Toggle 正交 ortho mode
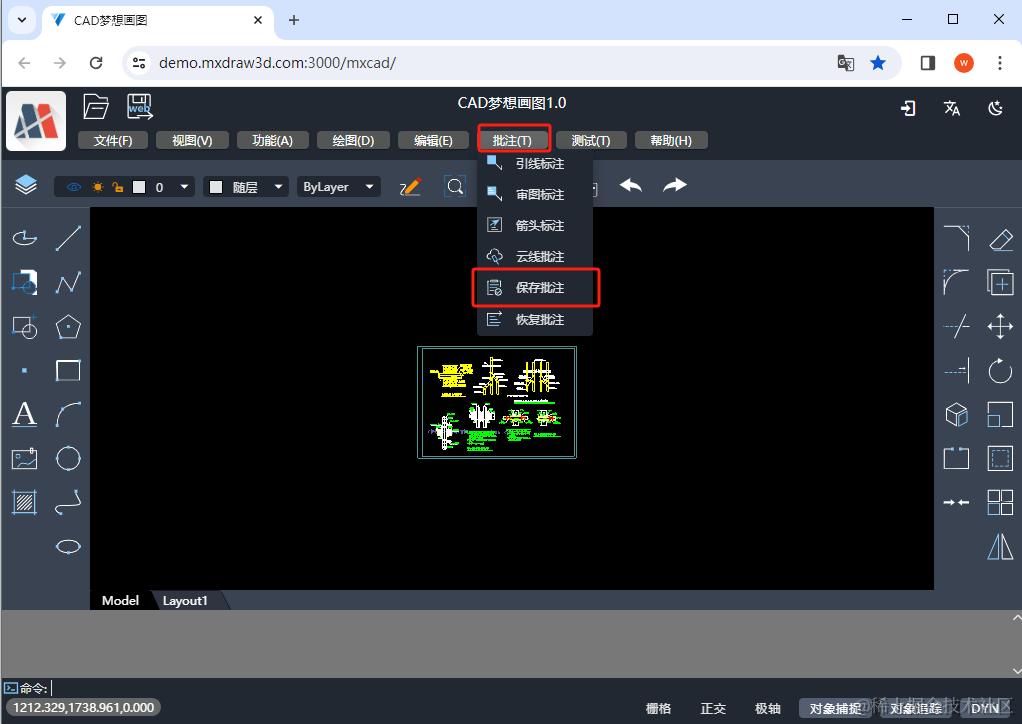The width and height of the screenshot is (1022, 724). [x=712, y=708]
